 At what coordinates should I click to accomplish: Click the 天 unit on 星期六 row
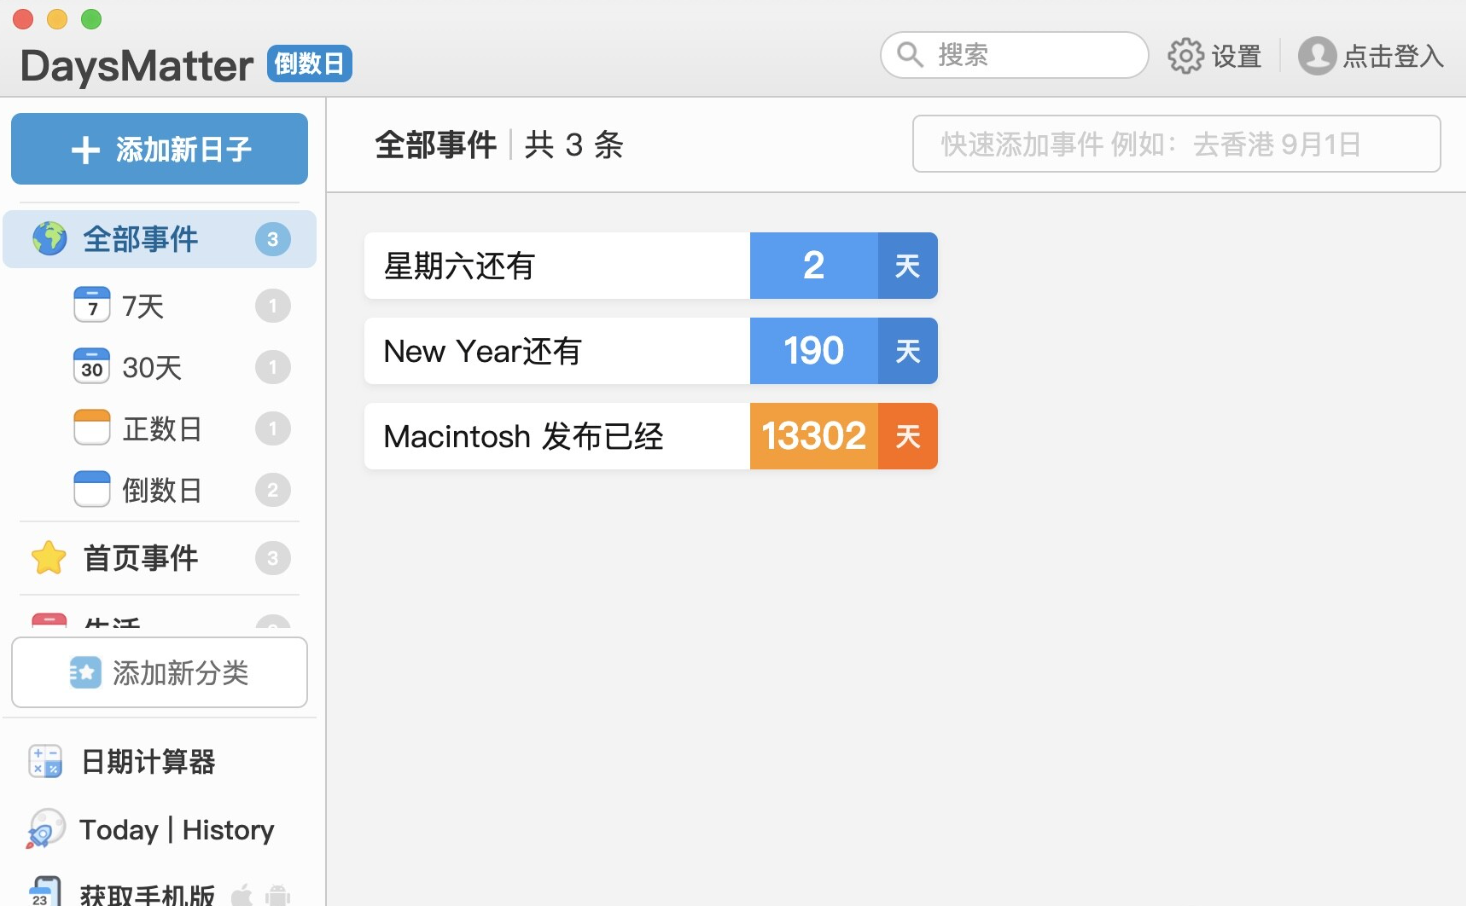[908, 266]
